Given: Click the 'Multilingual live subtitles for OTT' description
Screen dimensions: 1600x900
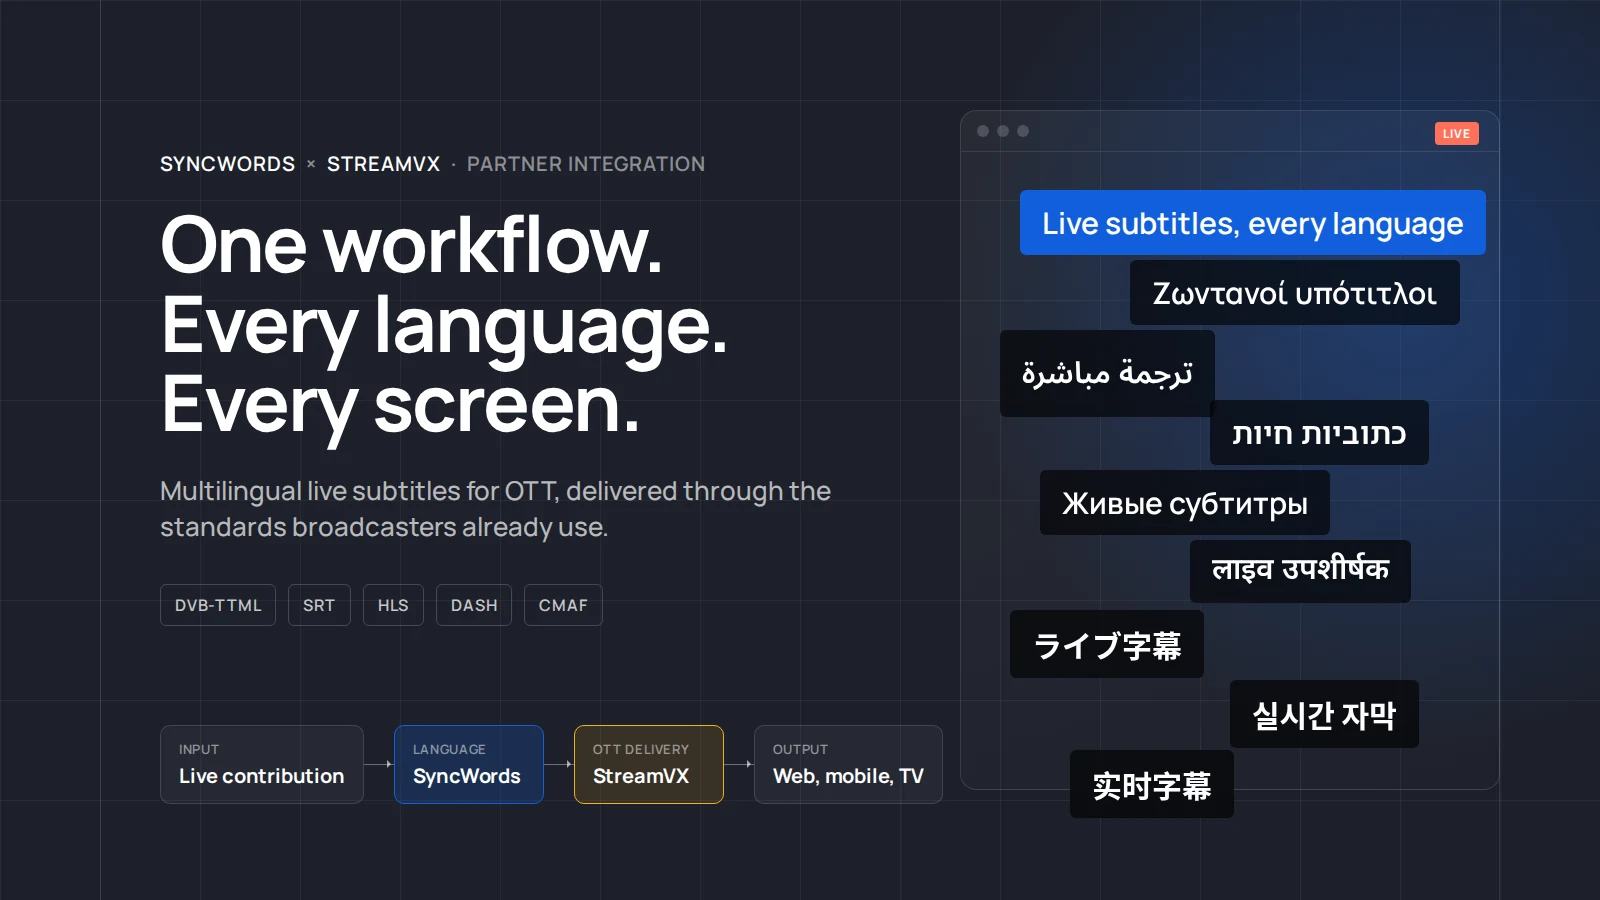Looking at the screenshot, I should click(495, 509).
